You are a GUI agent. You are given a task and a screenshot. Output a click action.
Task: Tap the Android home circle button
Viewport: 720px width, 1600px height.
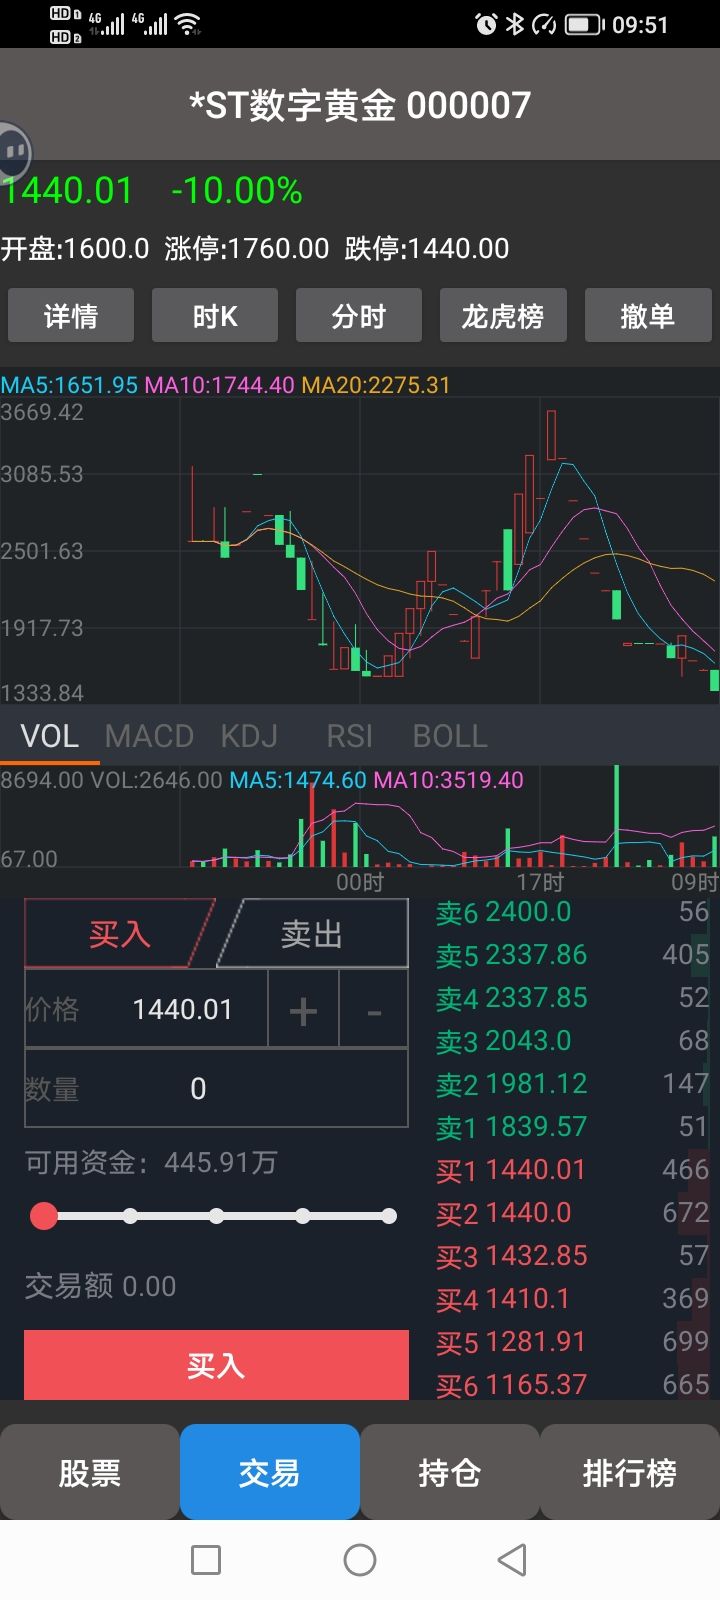360,1559
